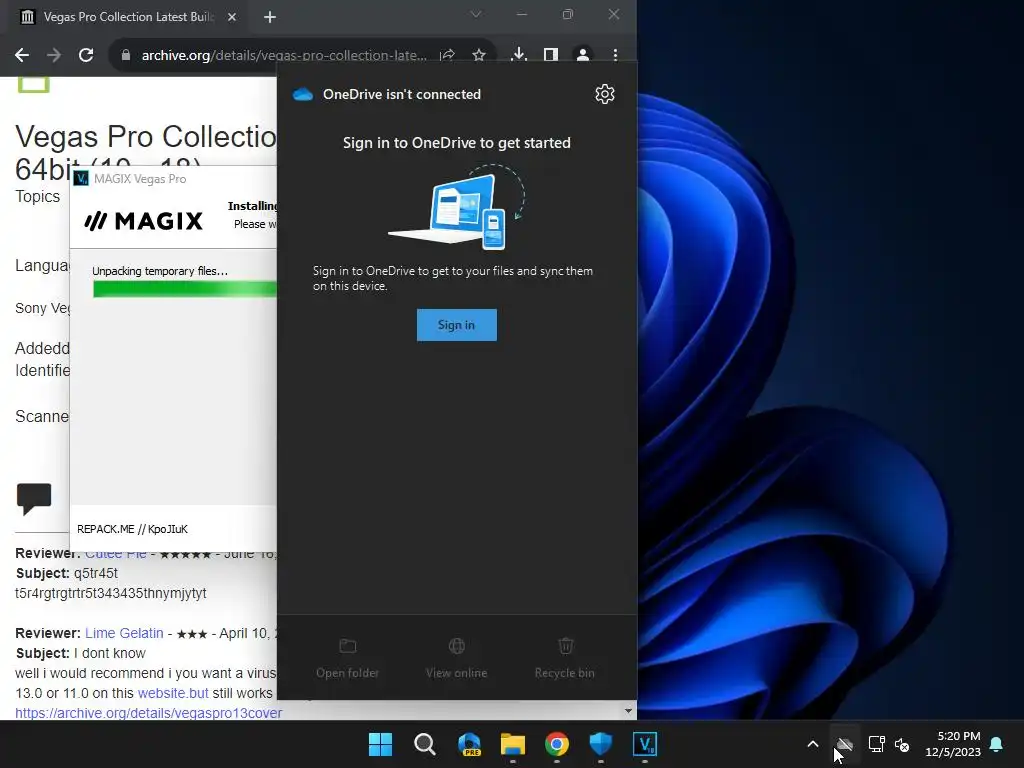This screenshot has width=1024, height=768.
Task: Click the MAGIX logo in installer
Action: pyautogui.click(x=144, y=221)
